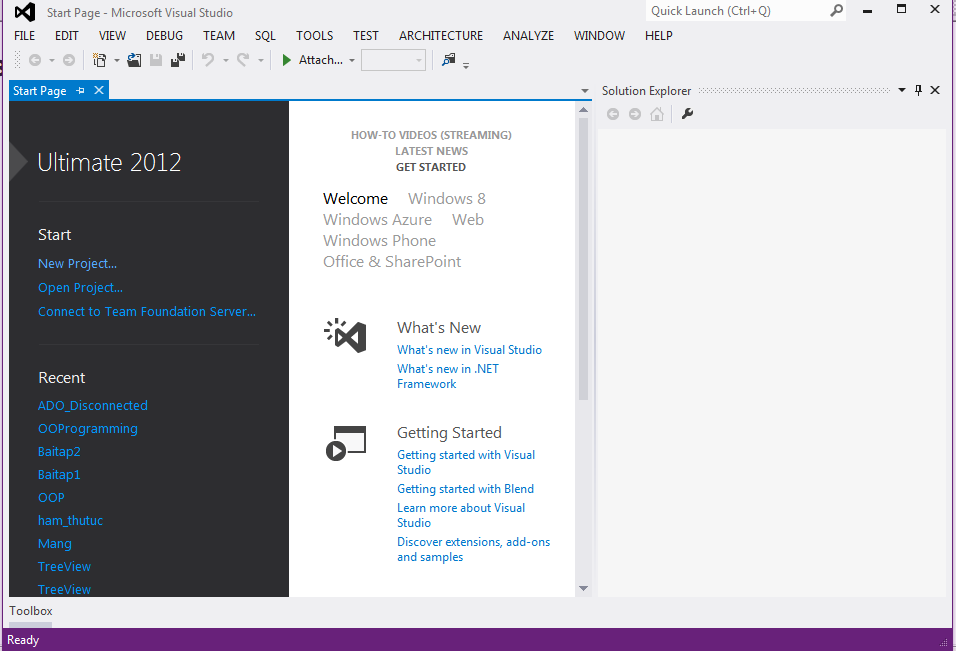Viewport: 956px width, 651px height.
Task: Click the Solution Explorer Forward icon
Action: [635, 114]
